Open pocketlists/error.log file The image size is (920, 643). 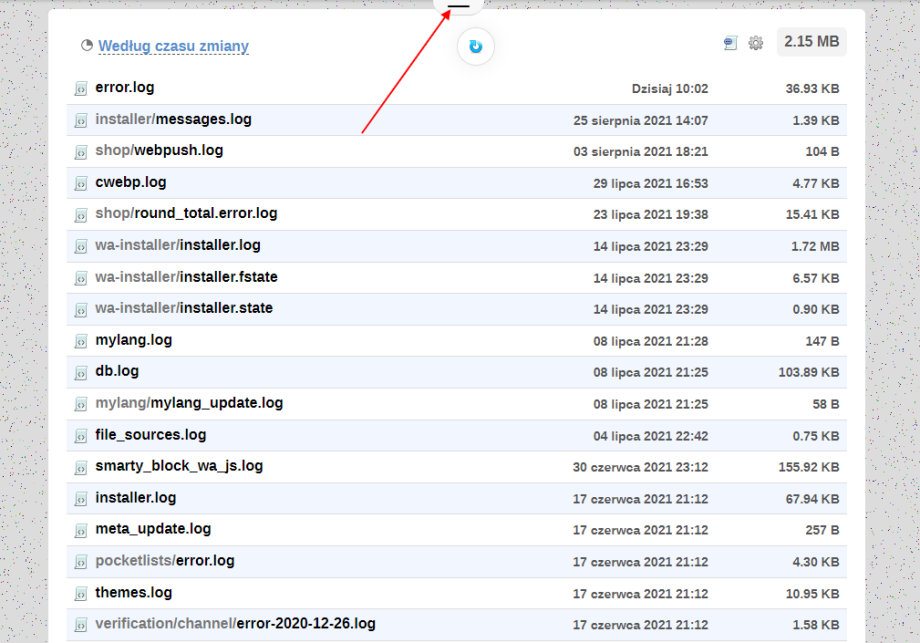(165, 561)
